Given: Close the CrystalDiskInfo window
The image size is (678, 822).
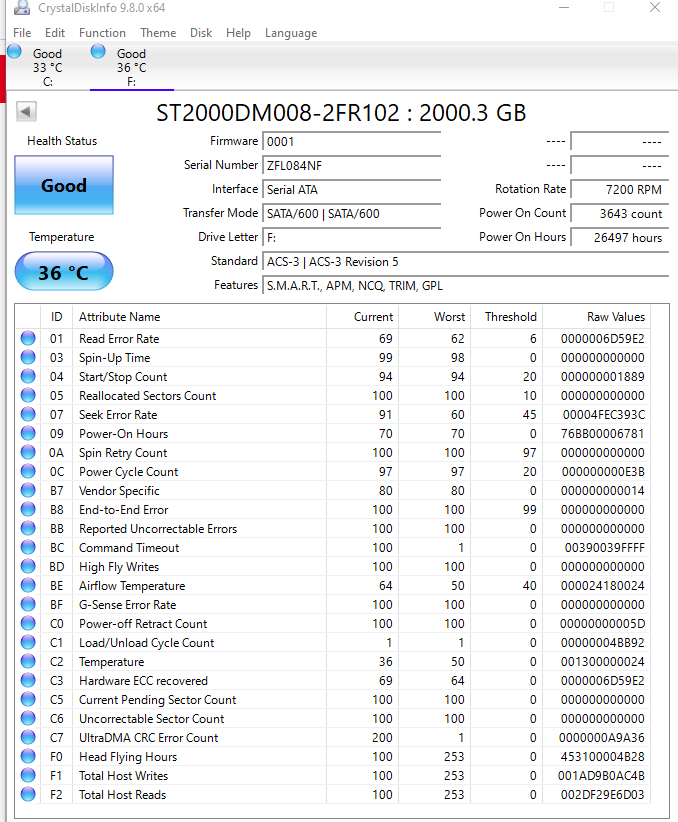Looking at the screenshot, I should point(655,7).
